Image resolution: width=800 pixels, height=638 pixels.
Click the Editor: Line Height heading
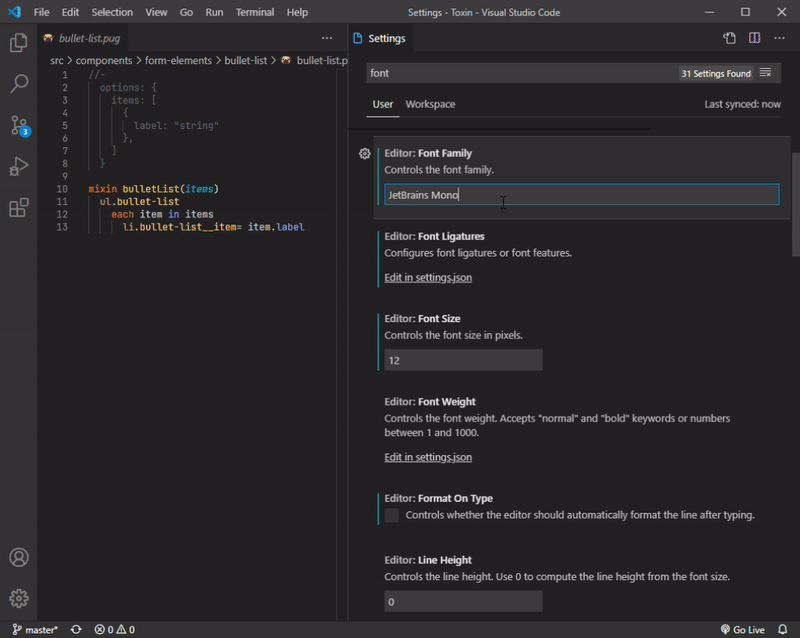coord(428,560)
